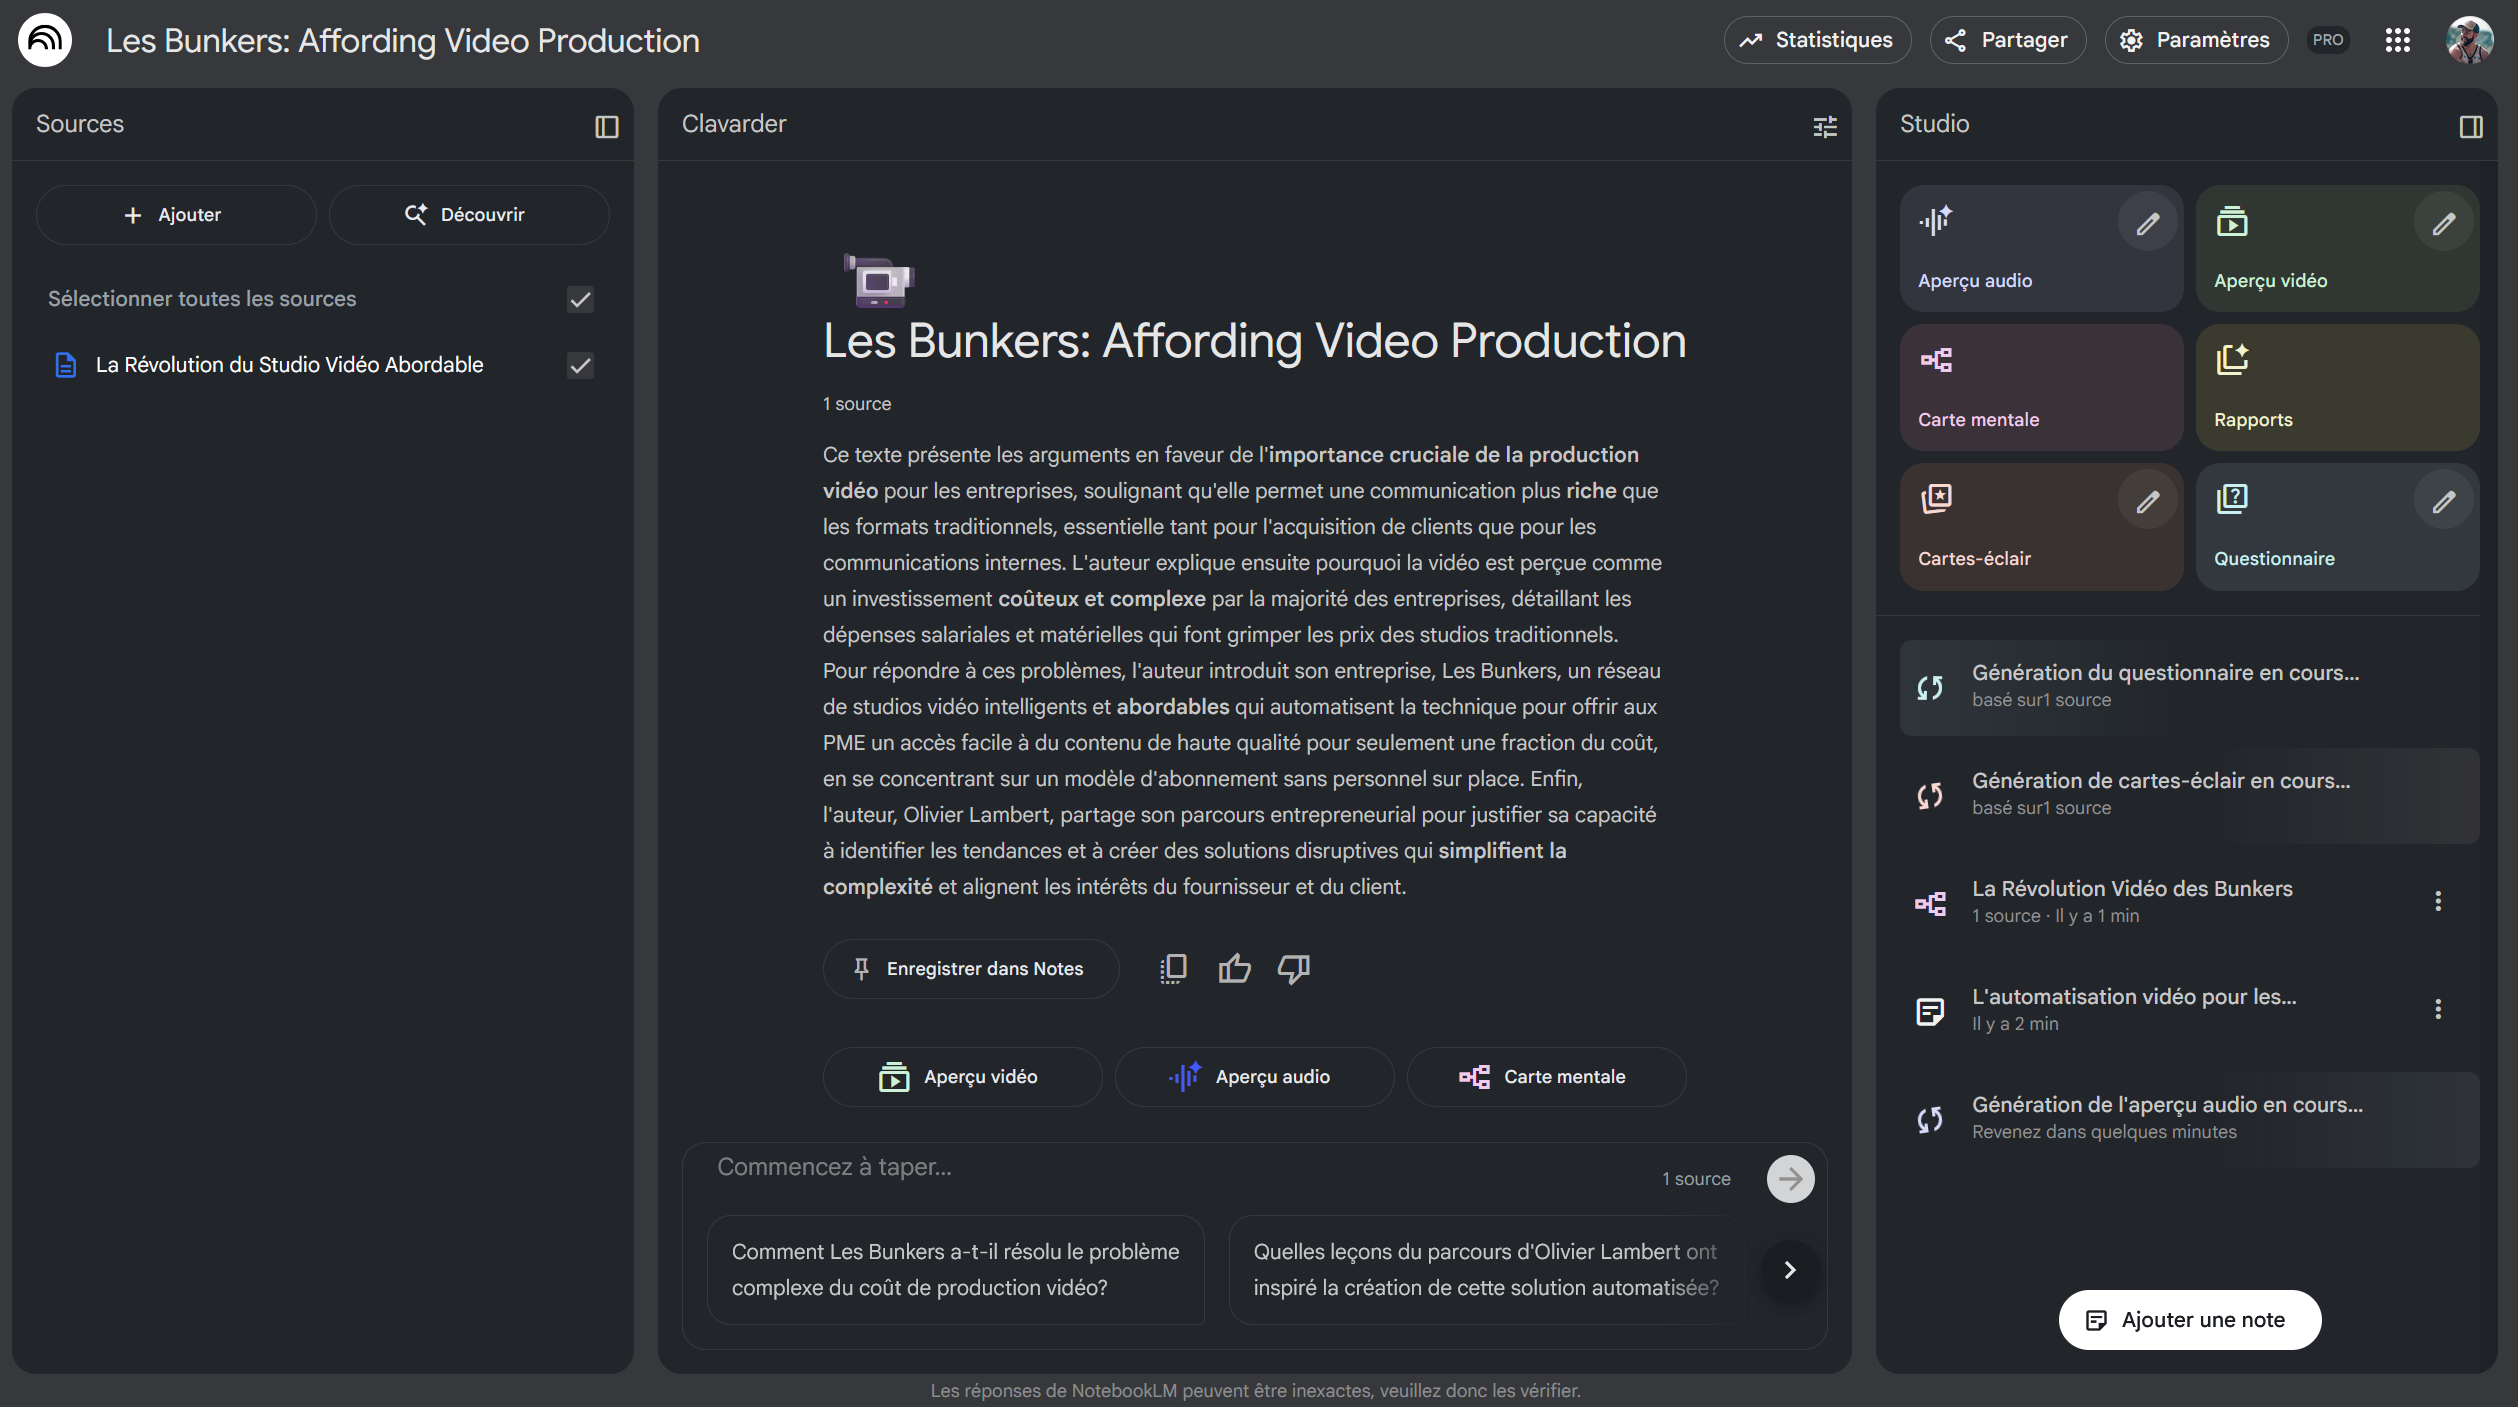Viewport: 2518px width, 1407px height.
Task: Collapse the Sources panel icon
Action: click(x=606, y=126)
